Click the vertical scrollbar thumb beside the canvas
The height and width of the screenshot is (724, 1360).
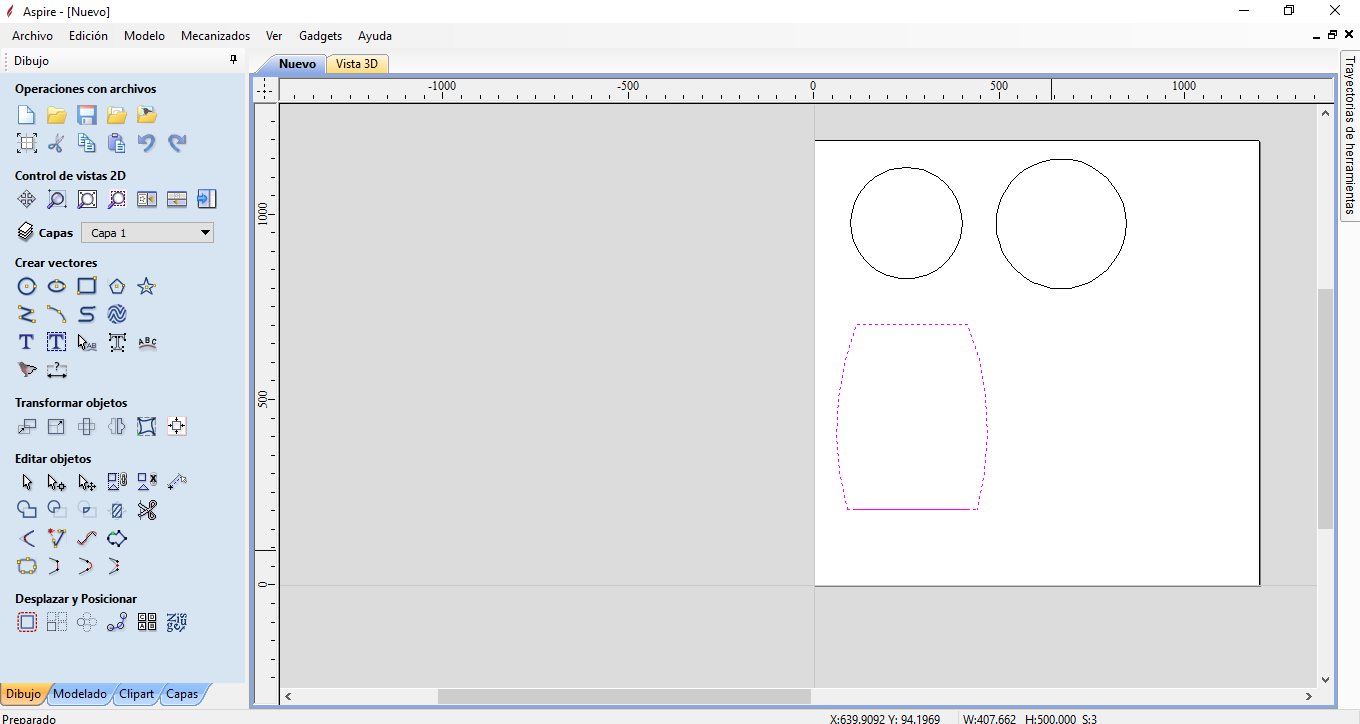click(x=1325, y=409)
